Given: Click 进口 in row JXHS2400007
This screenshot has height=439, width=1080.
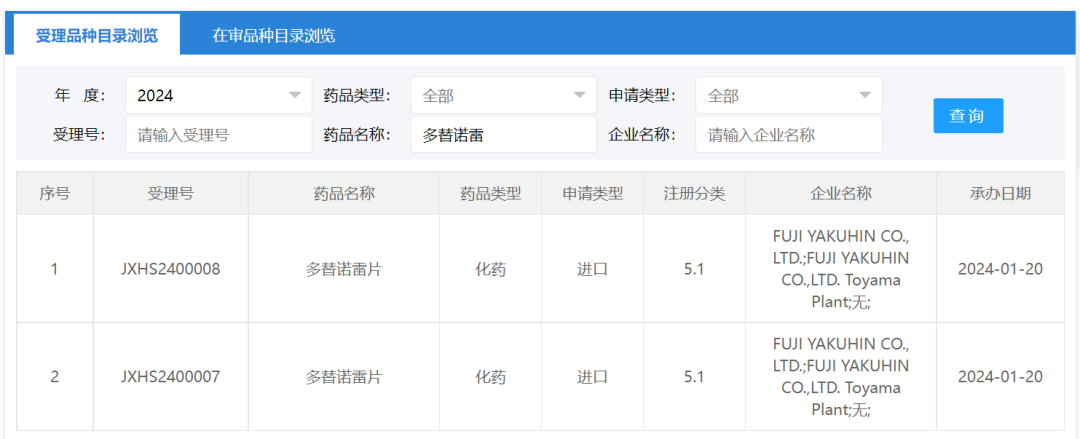Looking at the screenshot, I should click(592, 377).
